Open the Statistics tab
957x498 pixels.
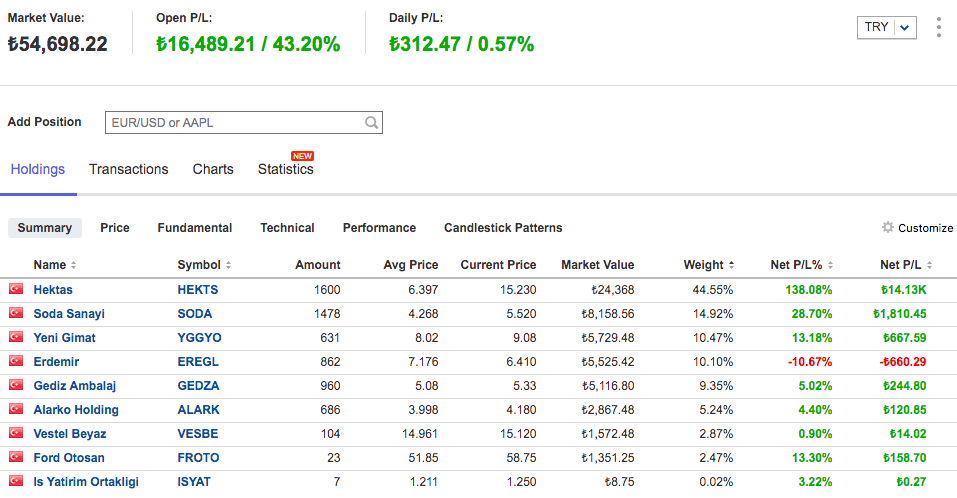(x=285, y=169)
